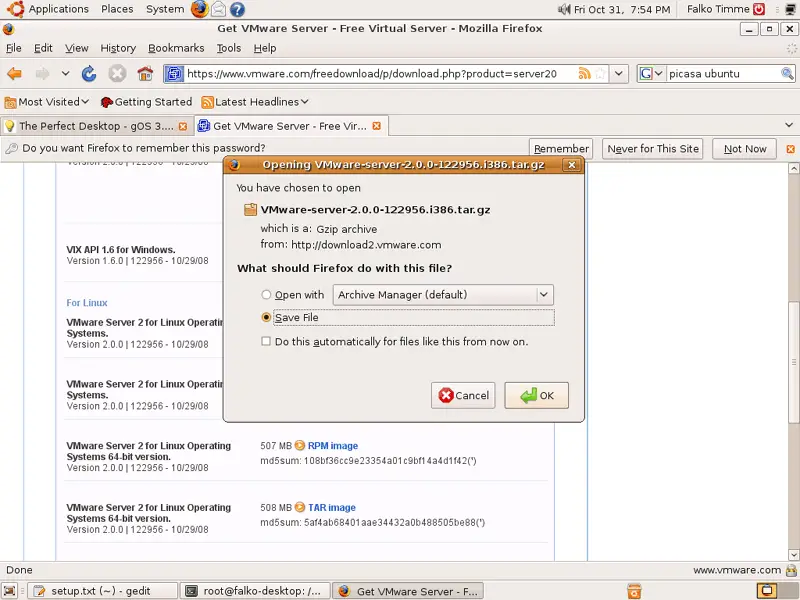The image size is (800, 600).
Task: Click the secure lock icon in status bar
Action: coord(791,570)
